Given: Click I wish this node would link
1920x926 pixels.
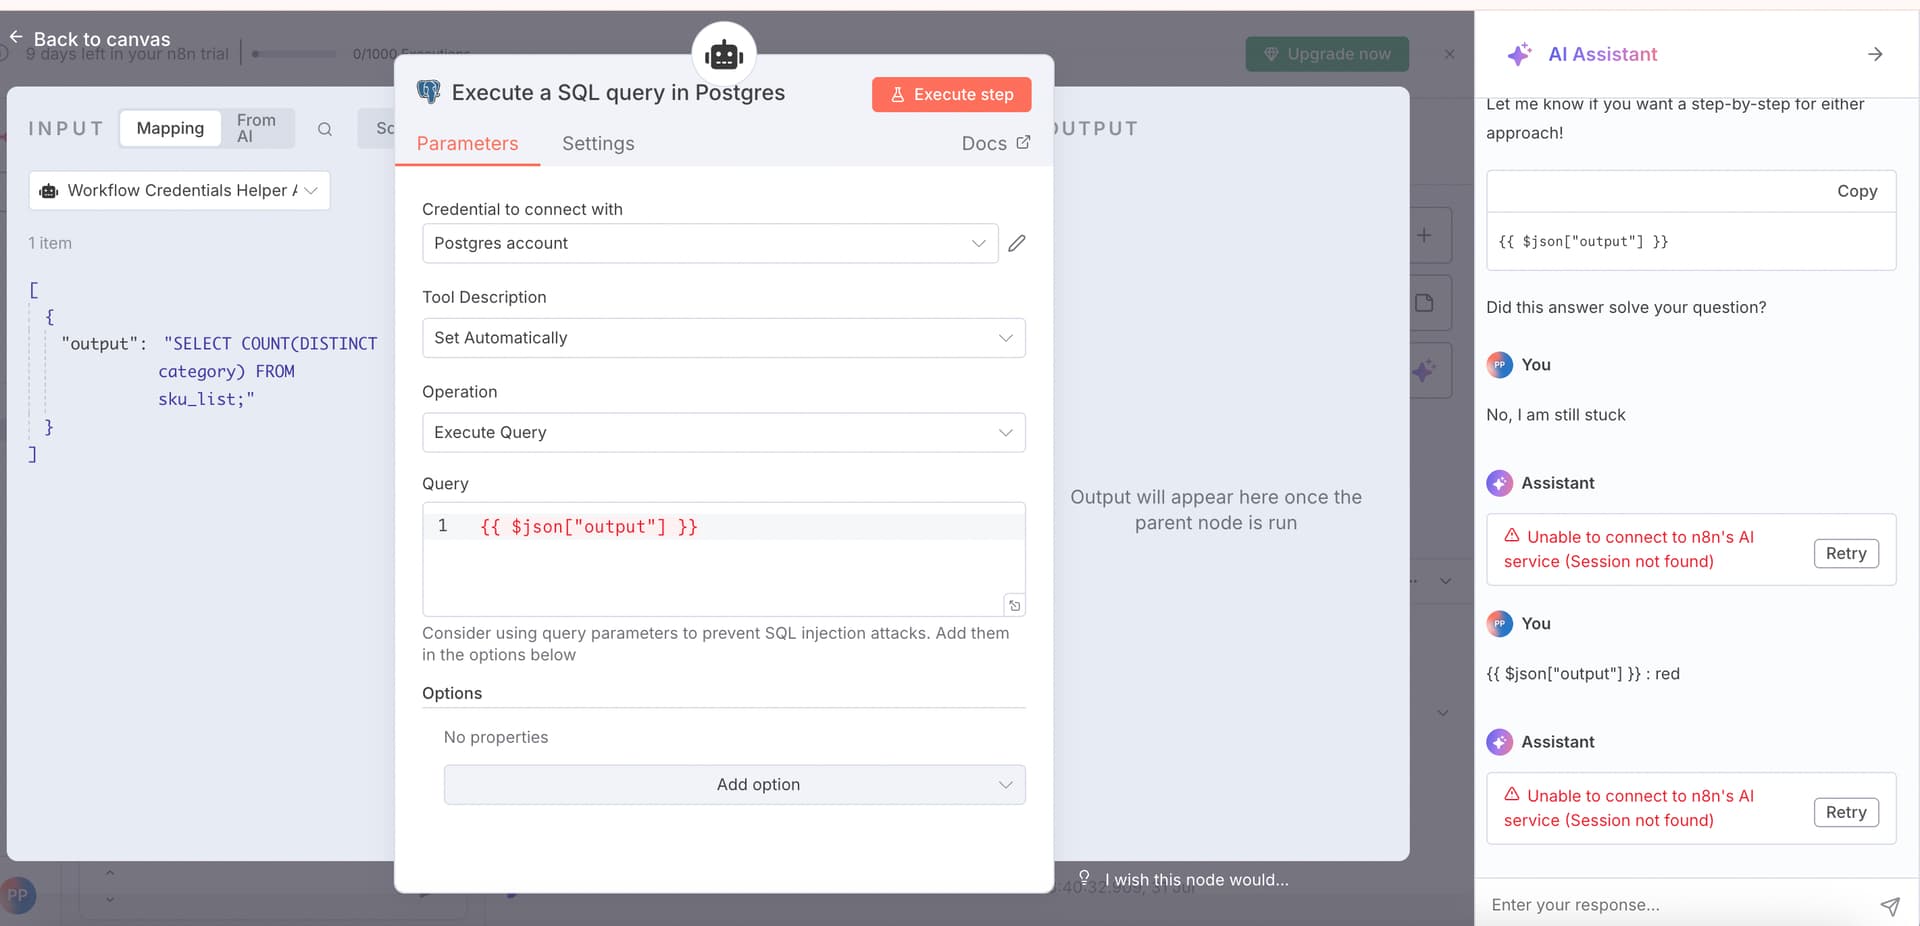Looking at the screenshot, I should click(x=1196, y=879).
